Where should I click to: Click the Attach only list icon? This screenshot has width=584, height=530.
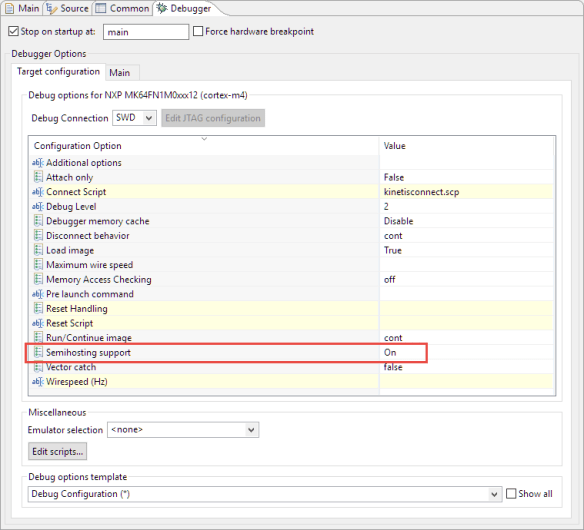pyautogui.click(x=38, y=177)
